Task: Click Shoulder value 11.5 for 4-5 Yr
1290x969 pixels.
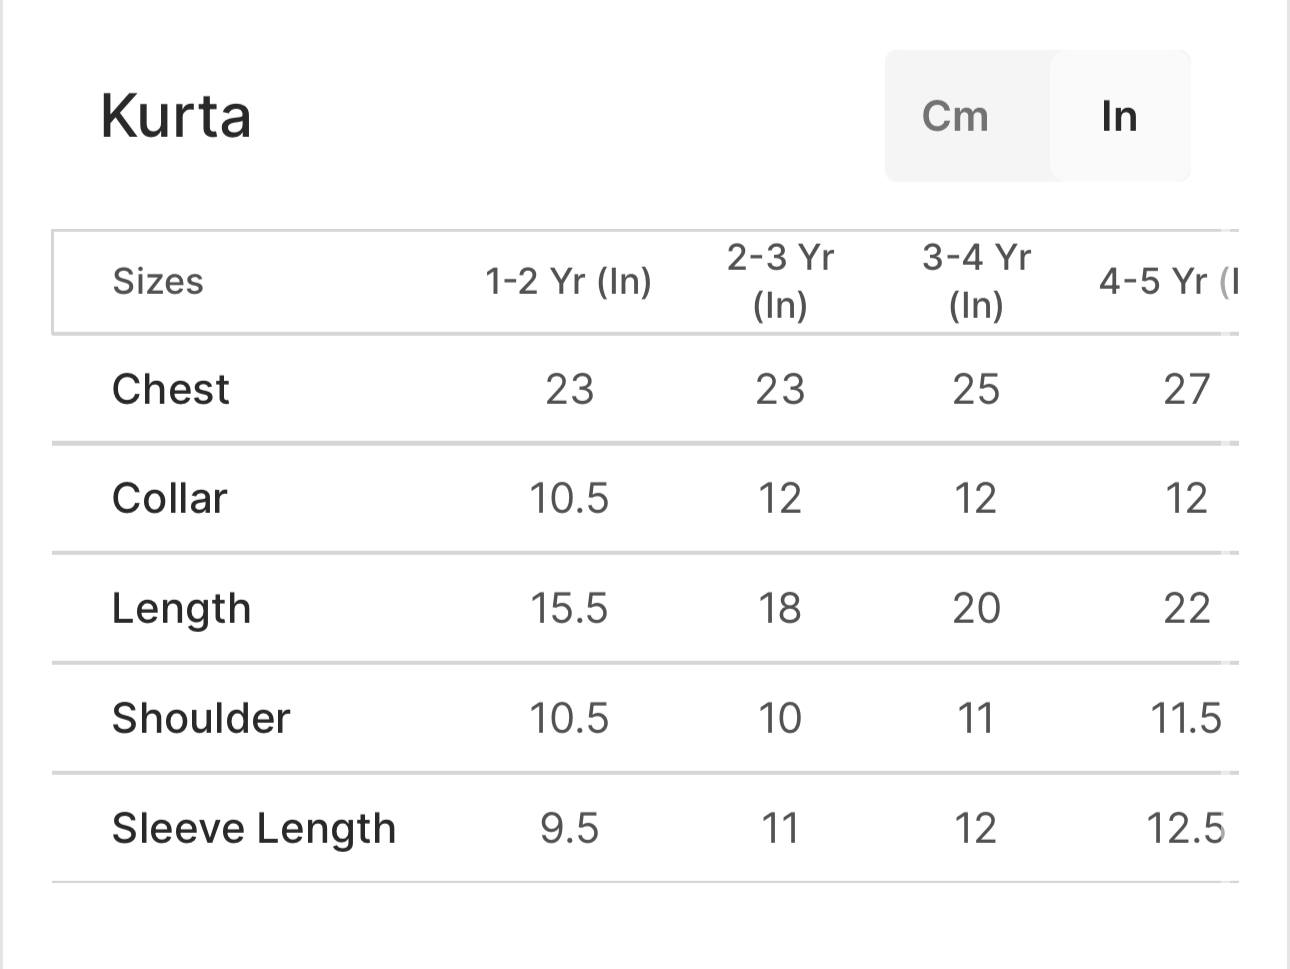Action: [x=1186, y=718]
